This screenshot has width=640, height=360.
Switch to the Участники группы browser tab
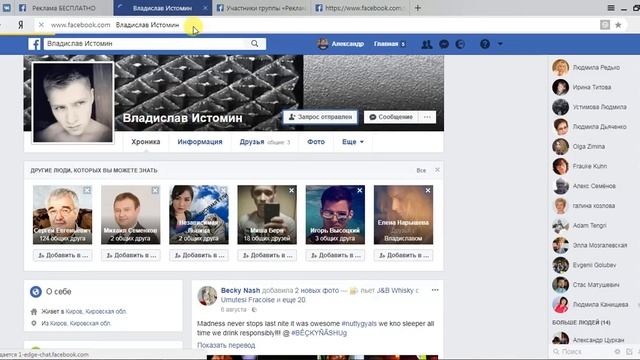click(x=261, y=8)
